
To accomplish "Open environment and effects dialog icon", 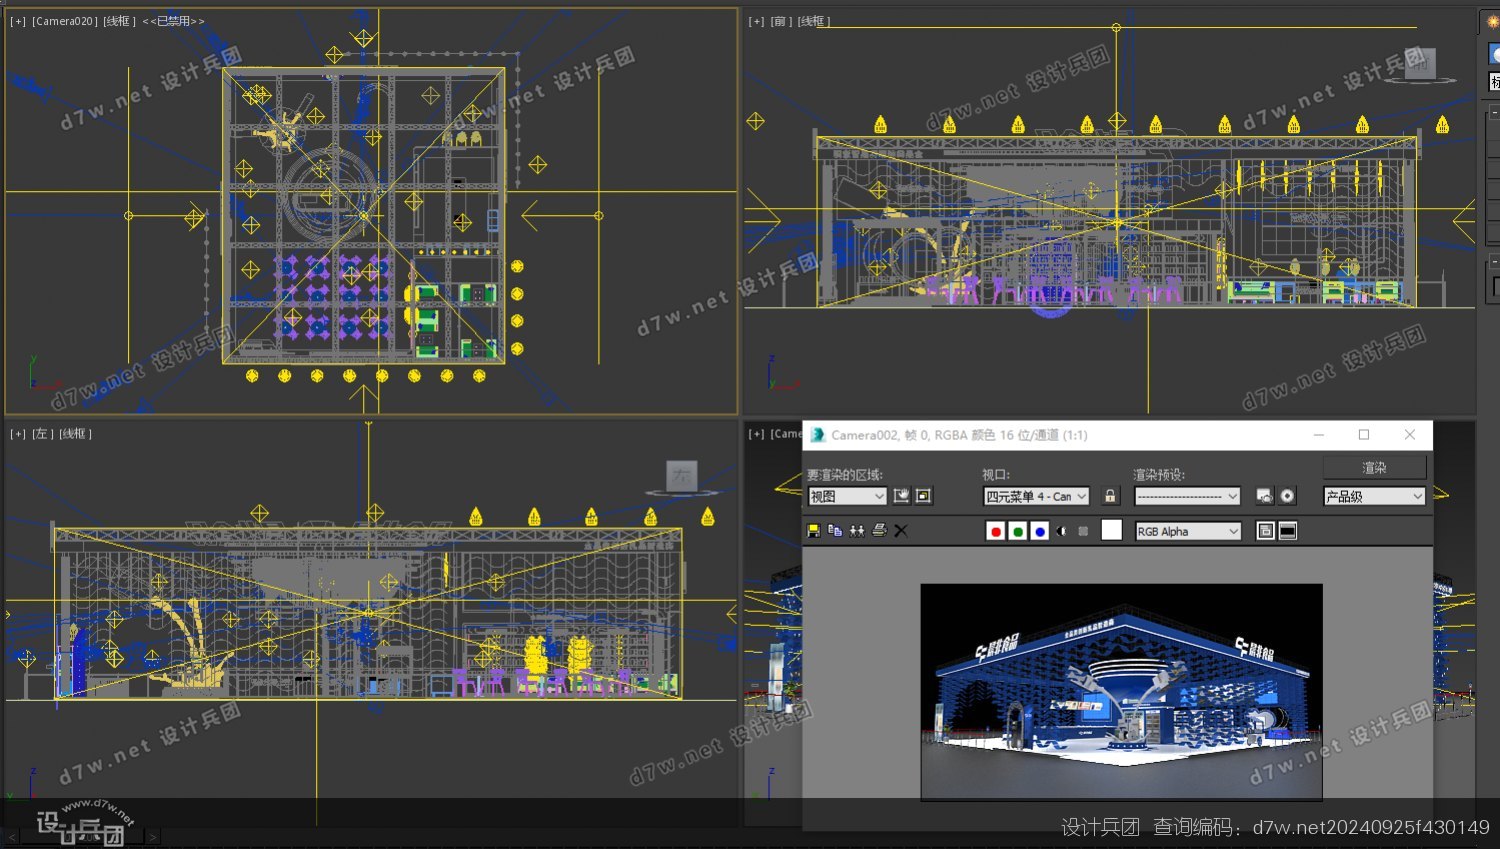I will tap(1287, 496).
